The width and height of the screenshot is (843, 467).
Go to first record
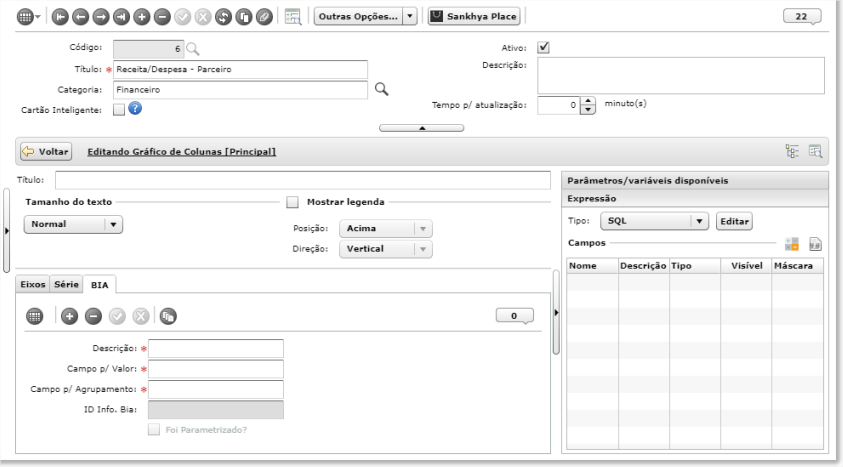pyautogui.click(x=60, y=17)
